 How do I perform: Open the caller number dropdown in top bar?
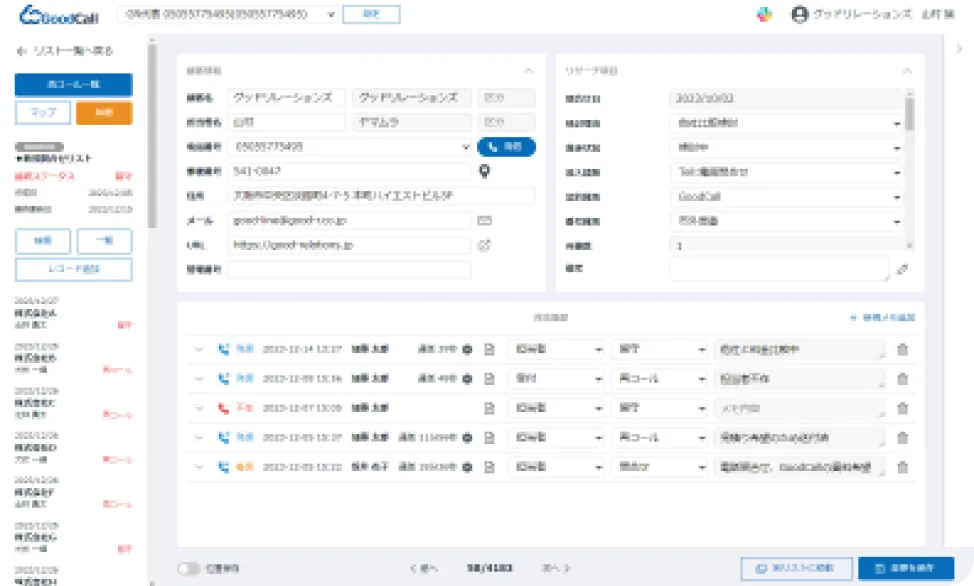point(331,15)
